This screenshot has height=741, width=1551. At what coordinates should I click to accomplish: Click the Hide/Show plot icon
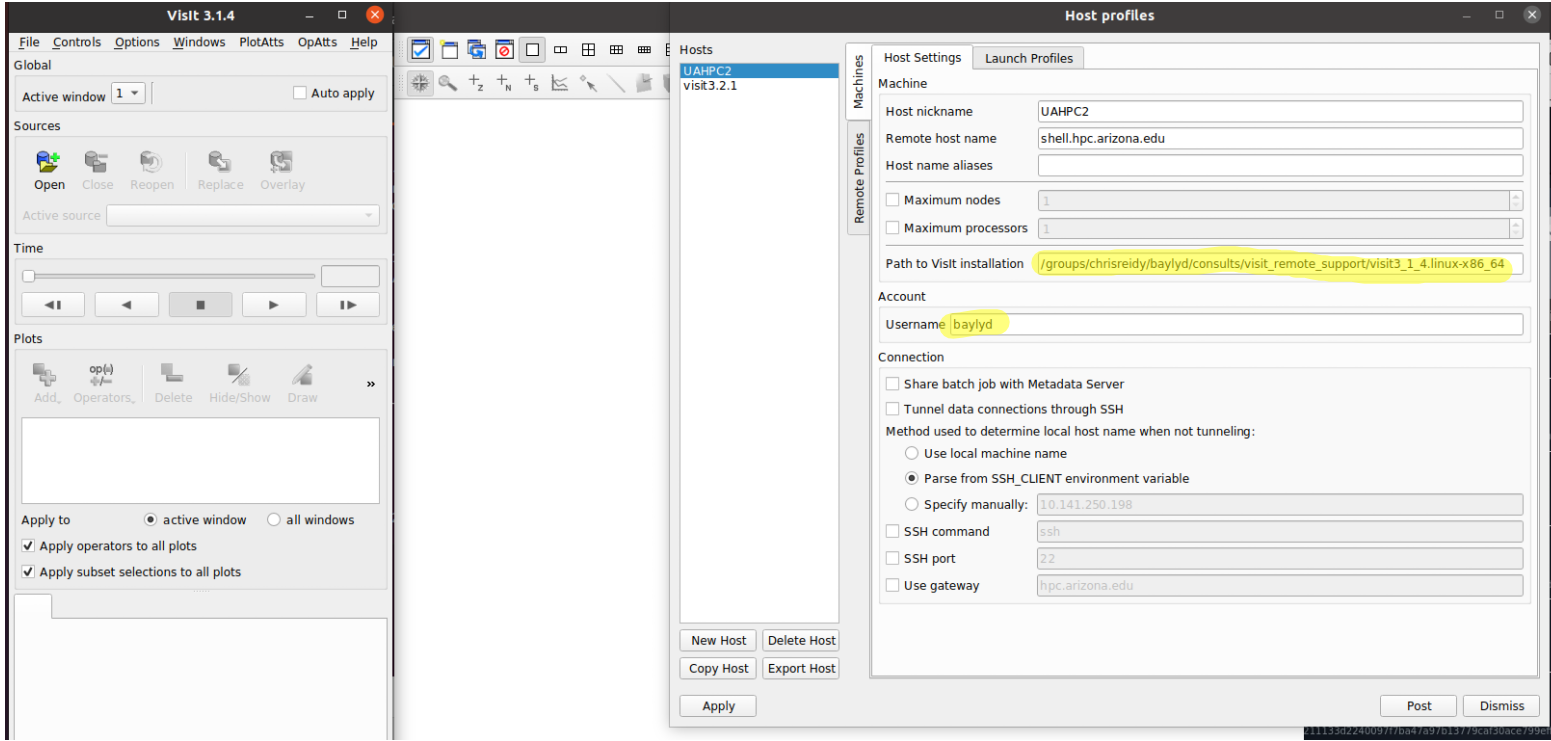[x=239, y=375]
